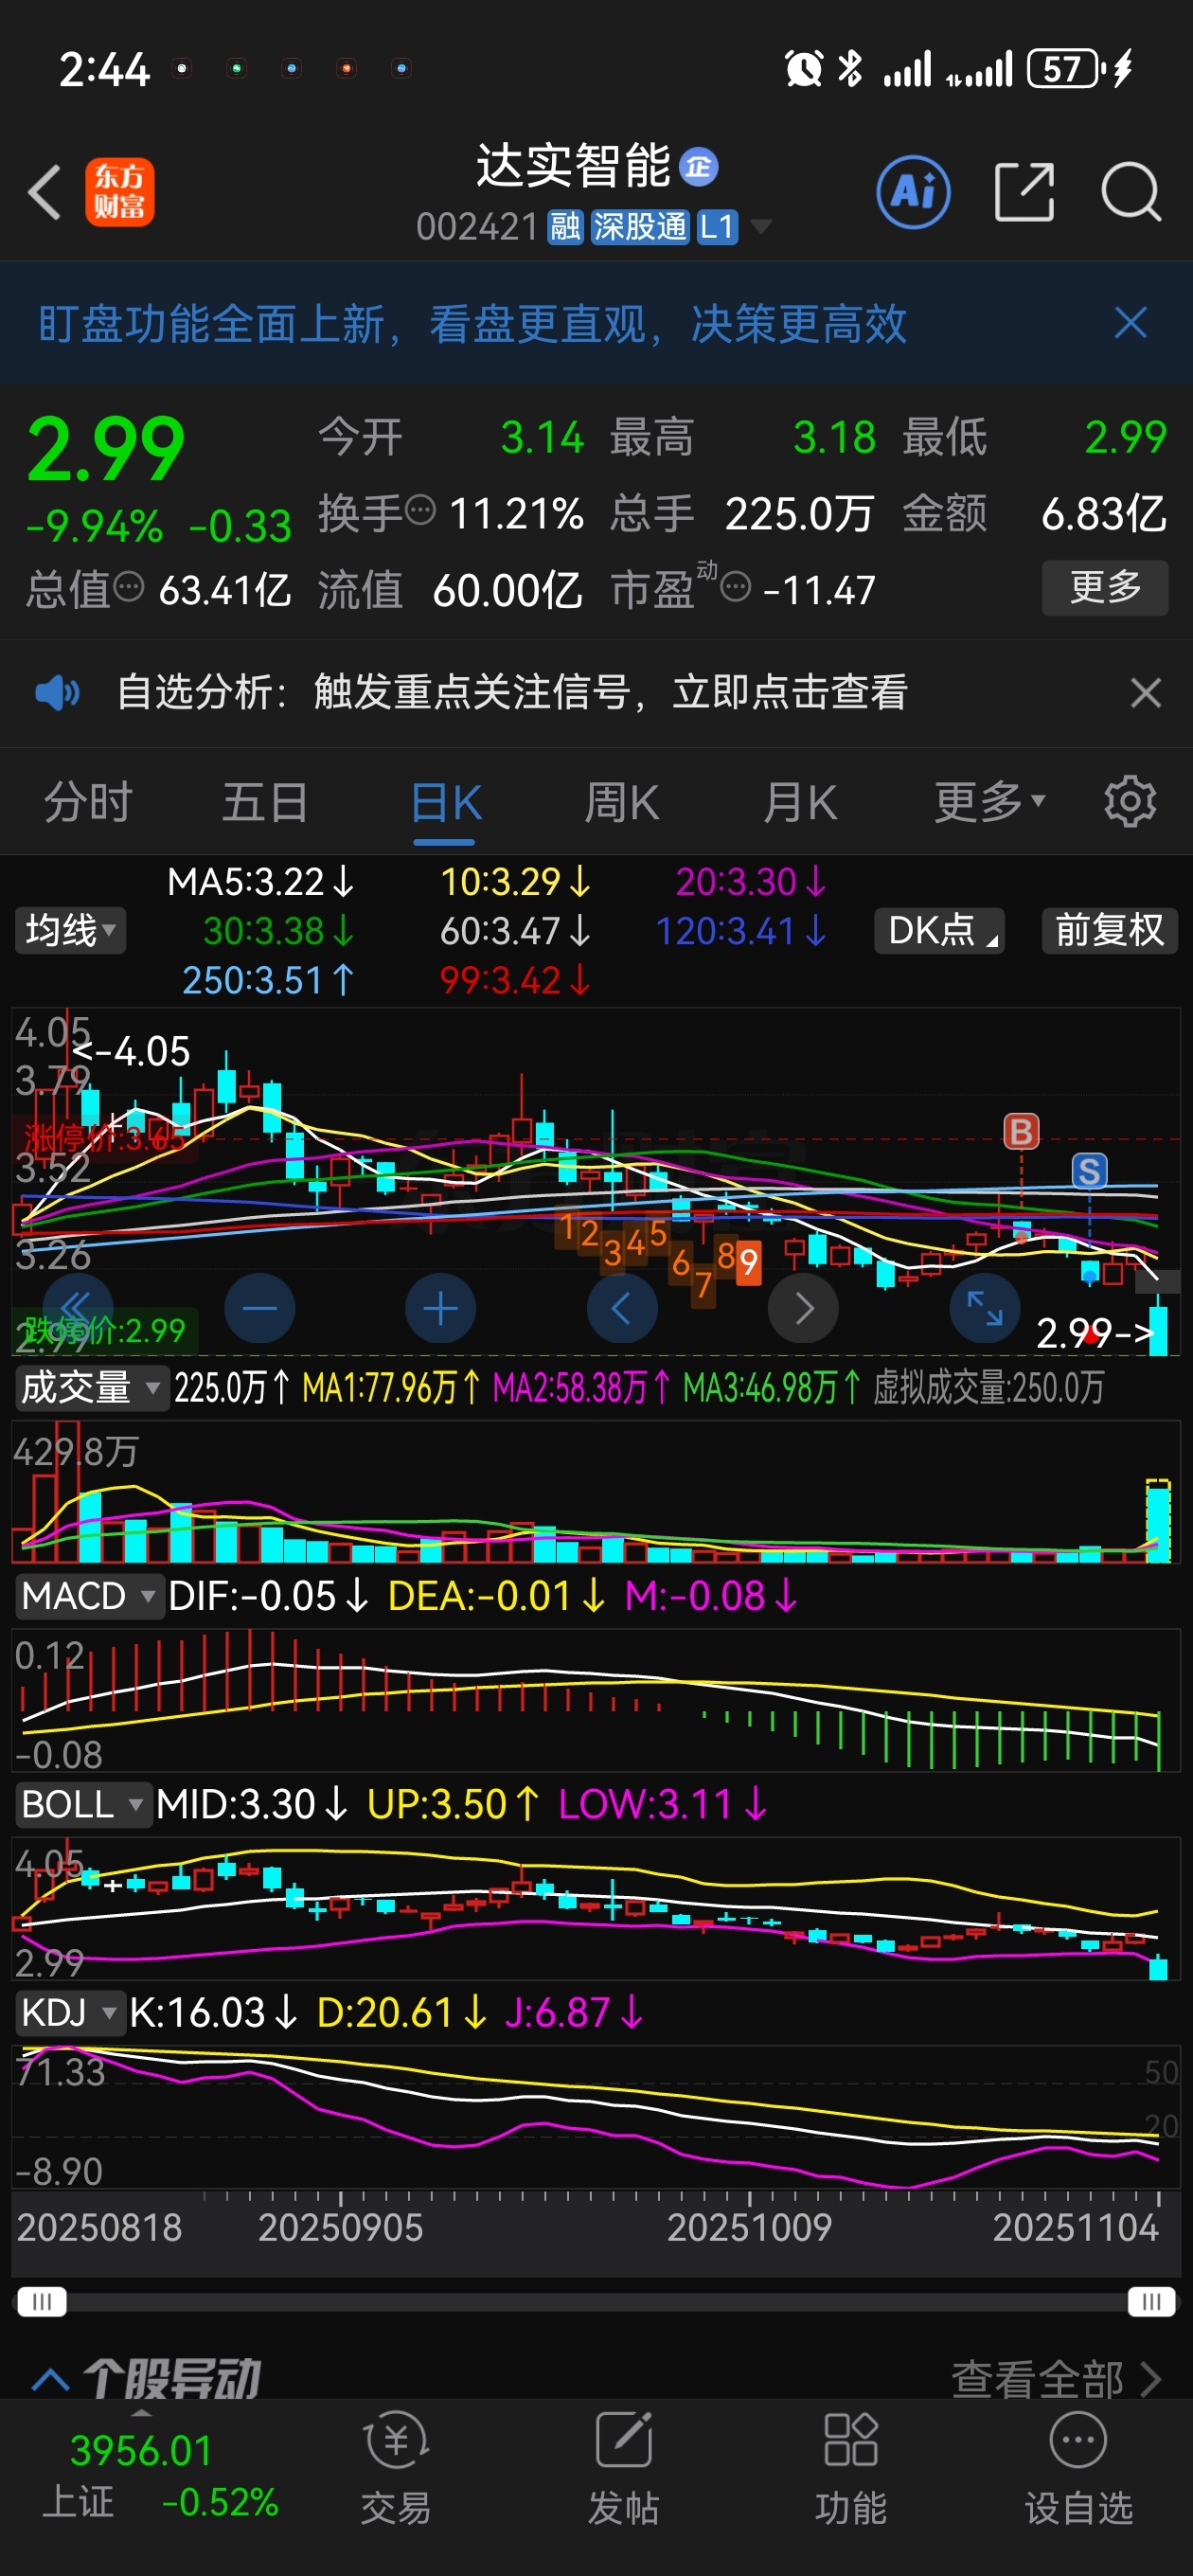Tap the 自选分析 notification text
Image resolution: width=1193 pixels, height=2576 pixels.
512,692
